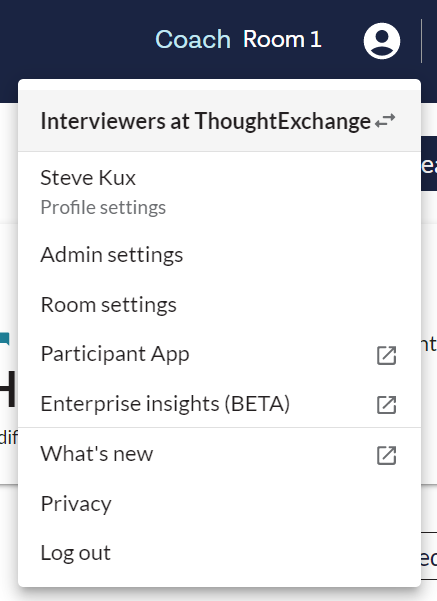Click the Steve Kux name label
Screen dimensions: 437x601
click(88, 178)
